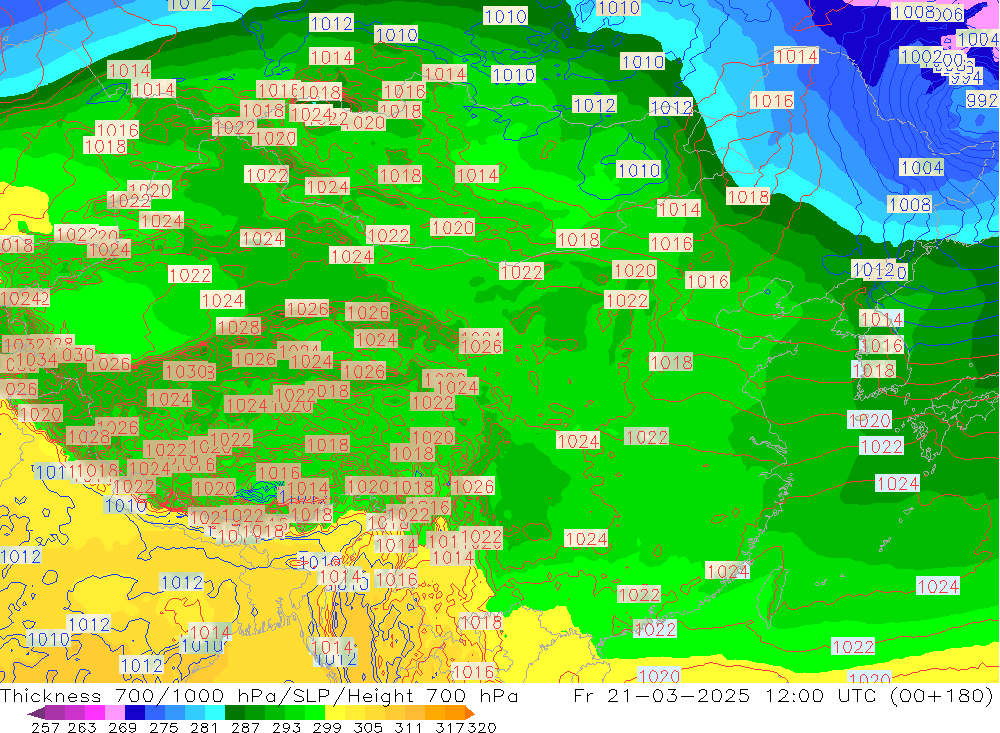Screen dimensions: 1000x733
Task: Click the legend value '281'
Action: pos(204,727)
